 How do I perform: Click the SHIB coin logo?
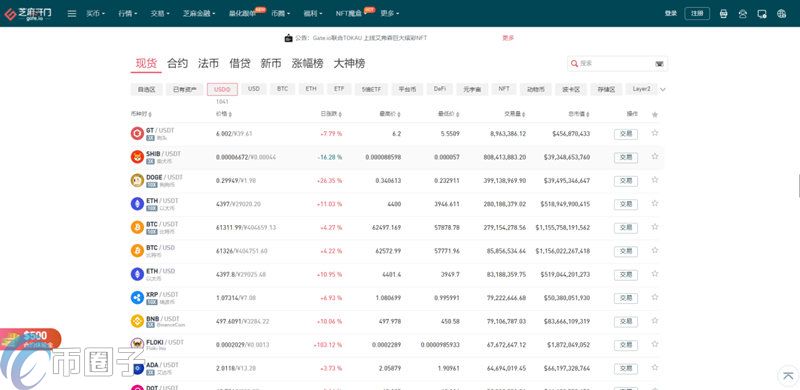[137, 157]
